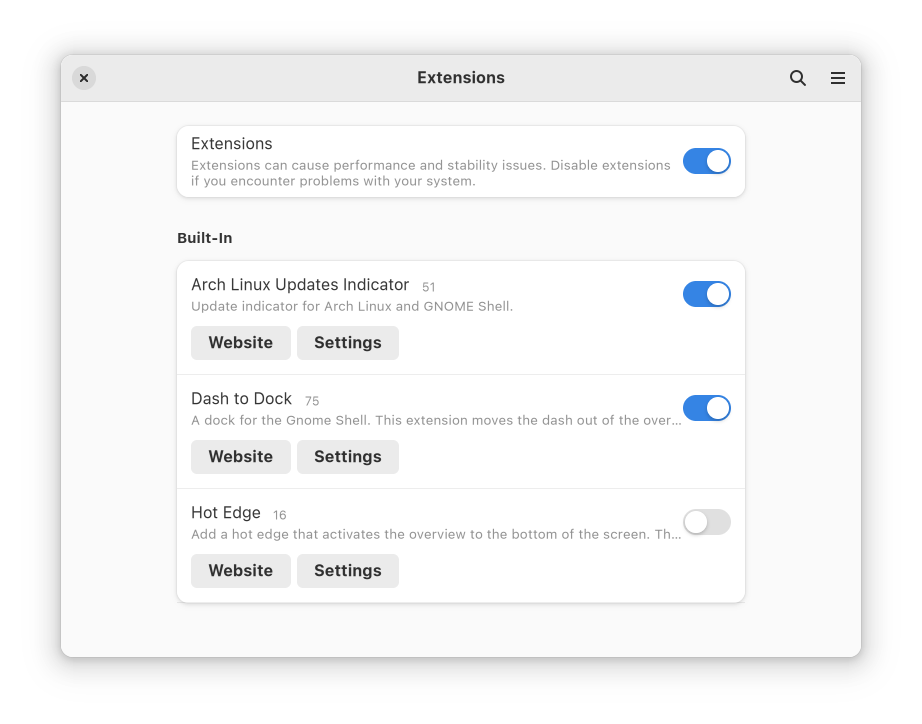The width and height of the screenshot is (922, 724).
Task: Open Settings for Arch Linux Updates Indicator
Action: click(x=347, y=342)
